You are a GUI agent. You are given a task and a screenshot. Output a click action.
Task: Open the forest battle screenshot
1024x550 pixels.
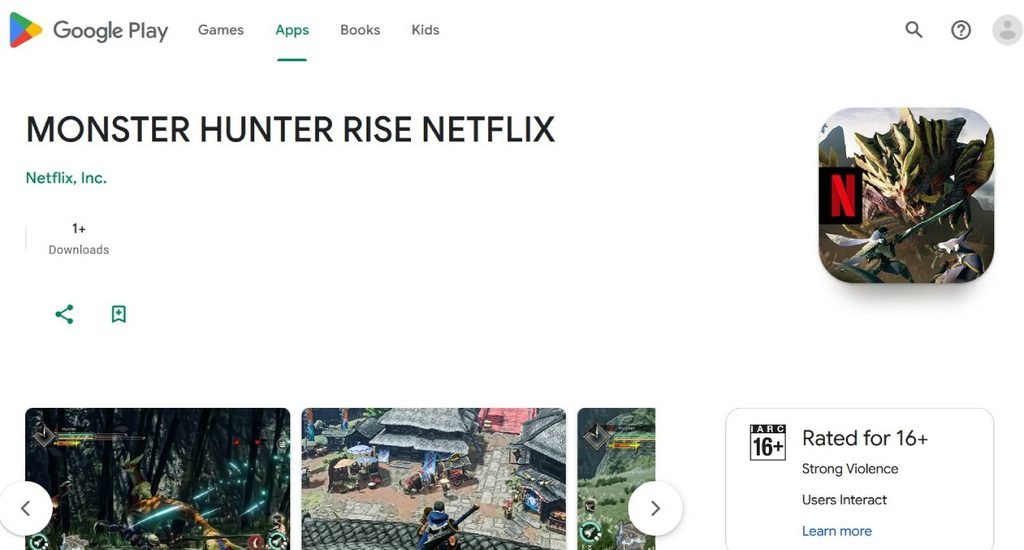click(157, 479)
